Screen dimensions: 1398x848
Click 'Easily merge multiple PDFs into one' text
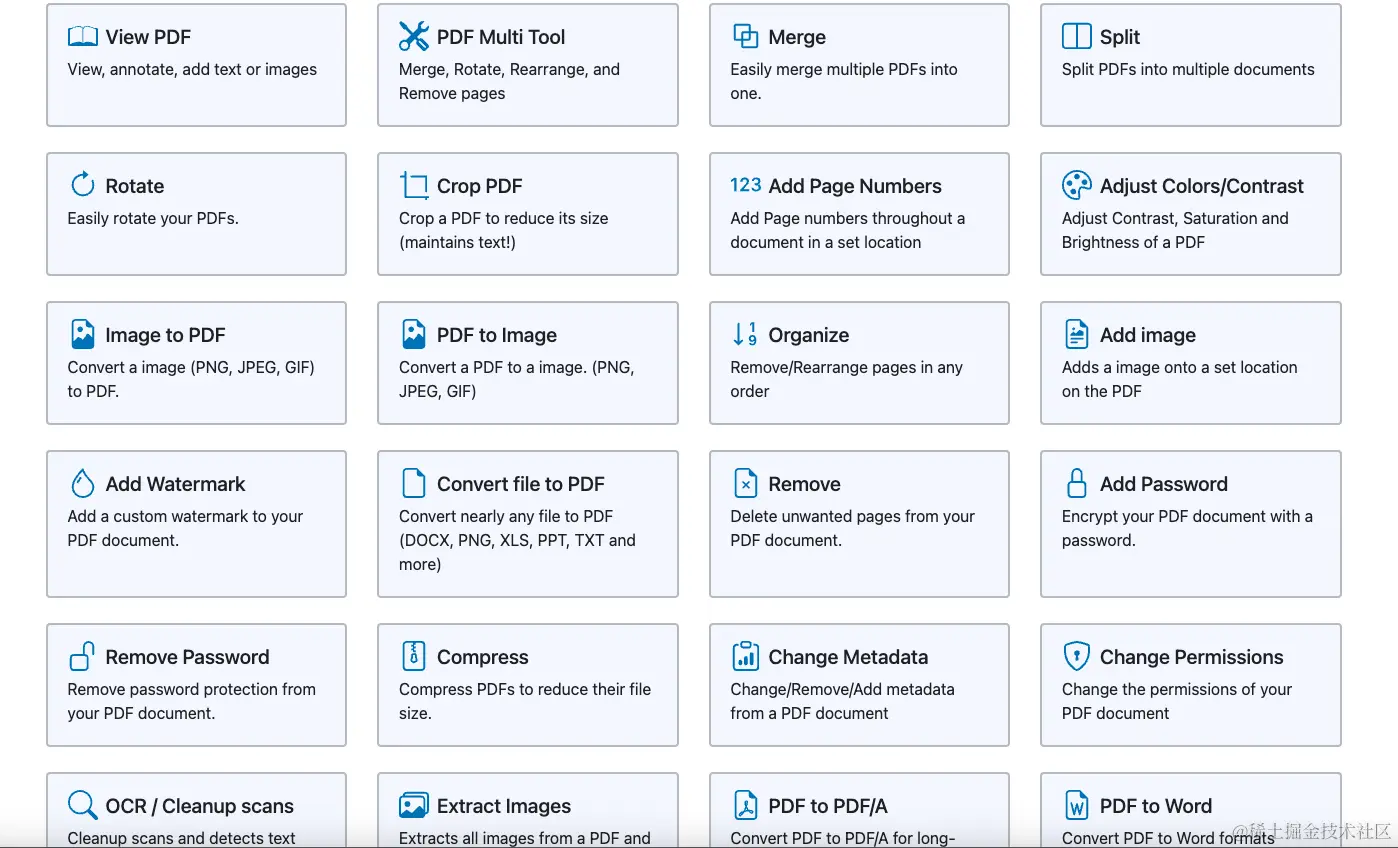pos(844,81)
